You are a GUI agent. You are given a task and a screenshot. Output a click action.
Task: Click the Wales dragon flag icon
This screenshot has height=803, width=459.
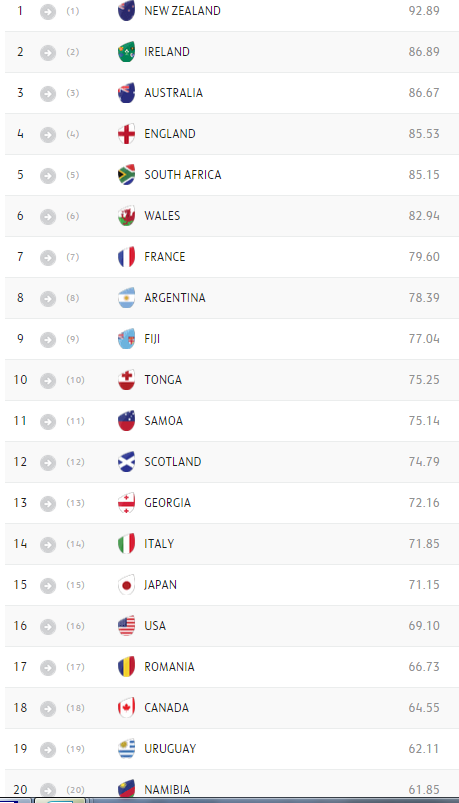tap(127, 216)
